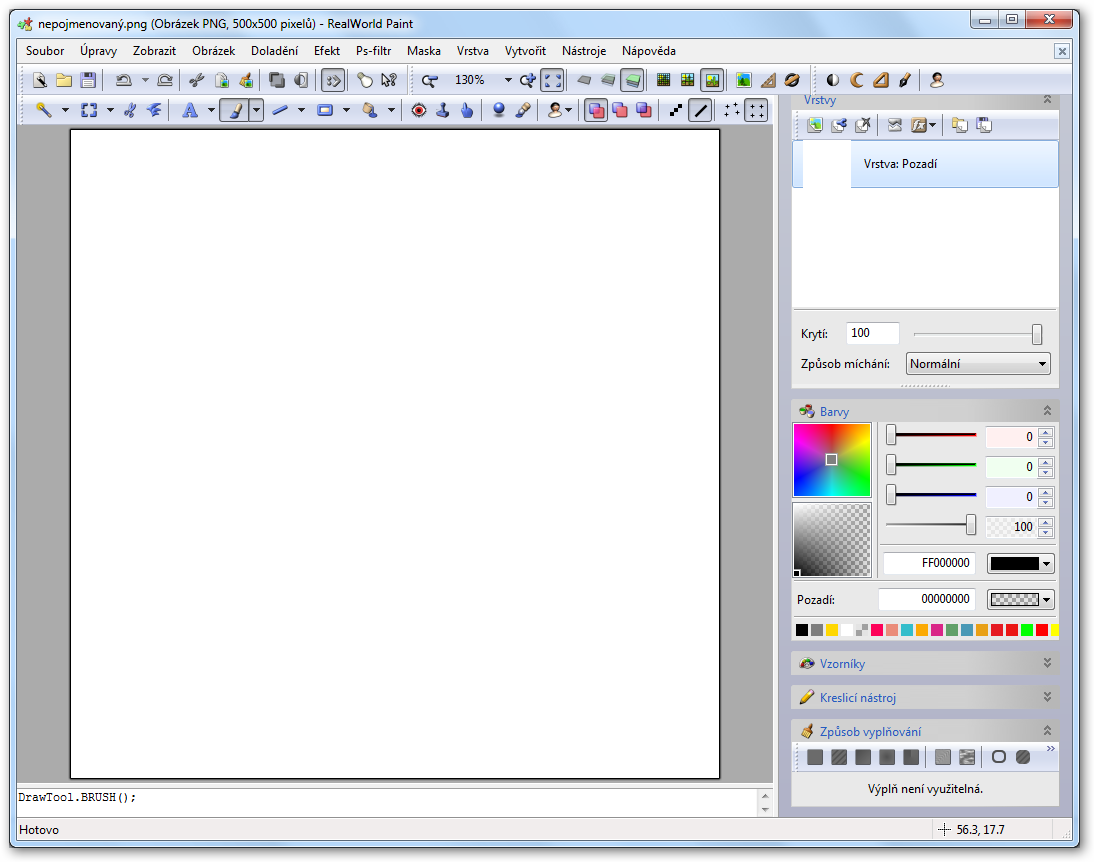
Task: Open the Soubor menu
Action: (x=45, y=51)
